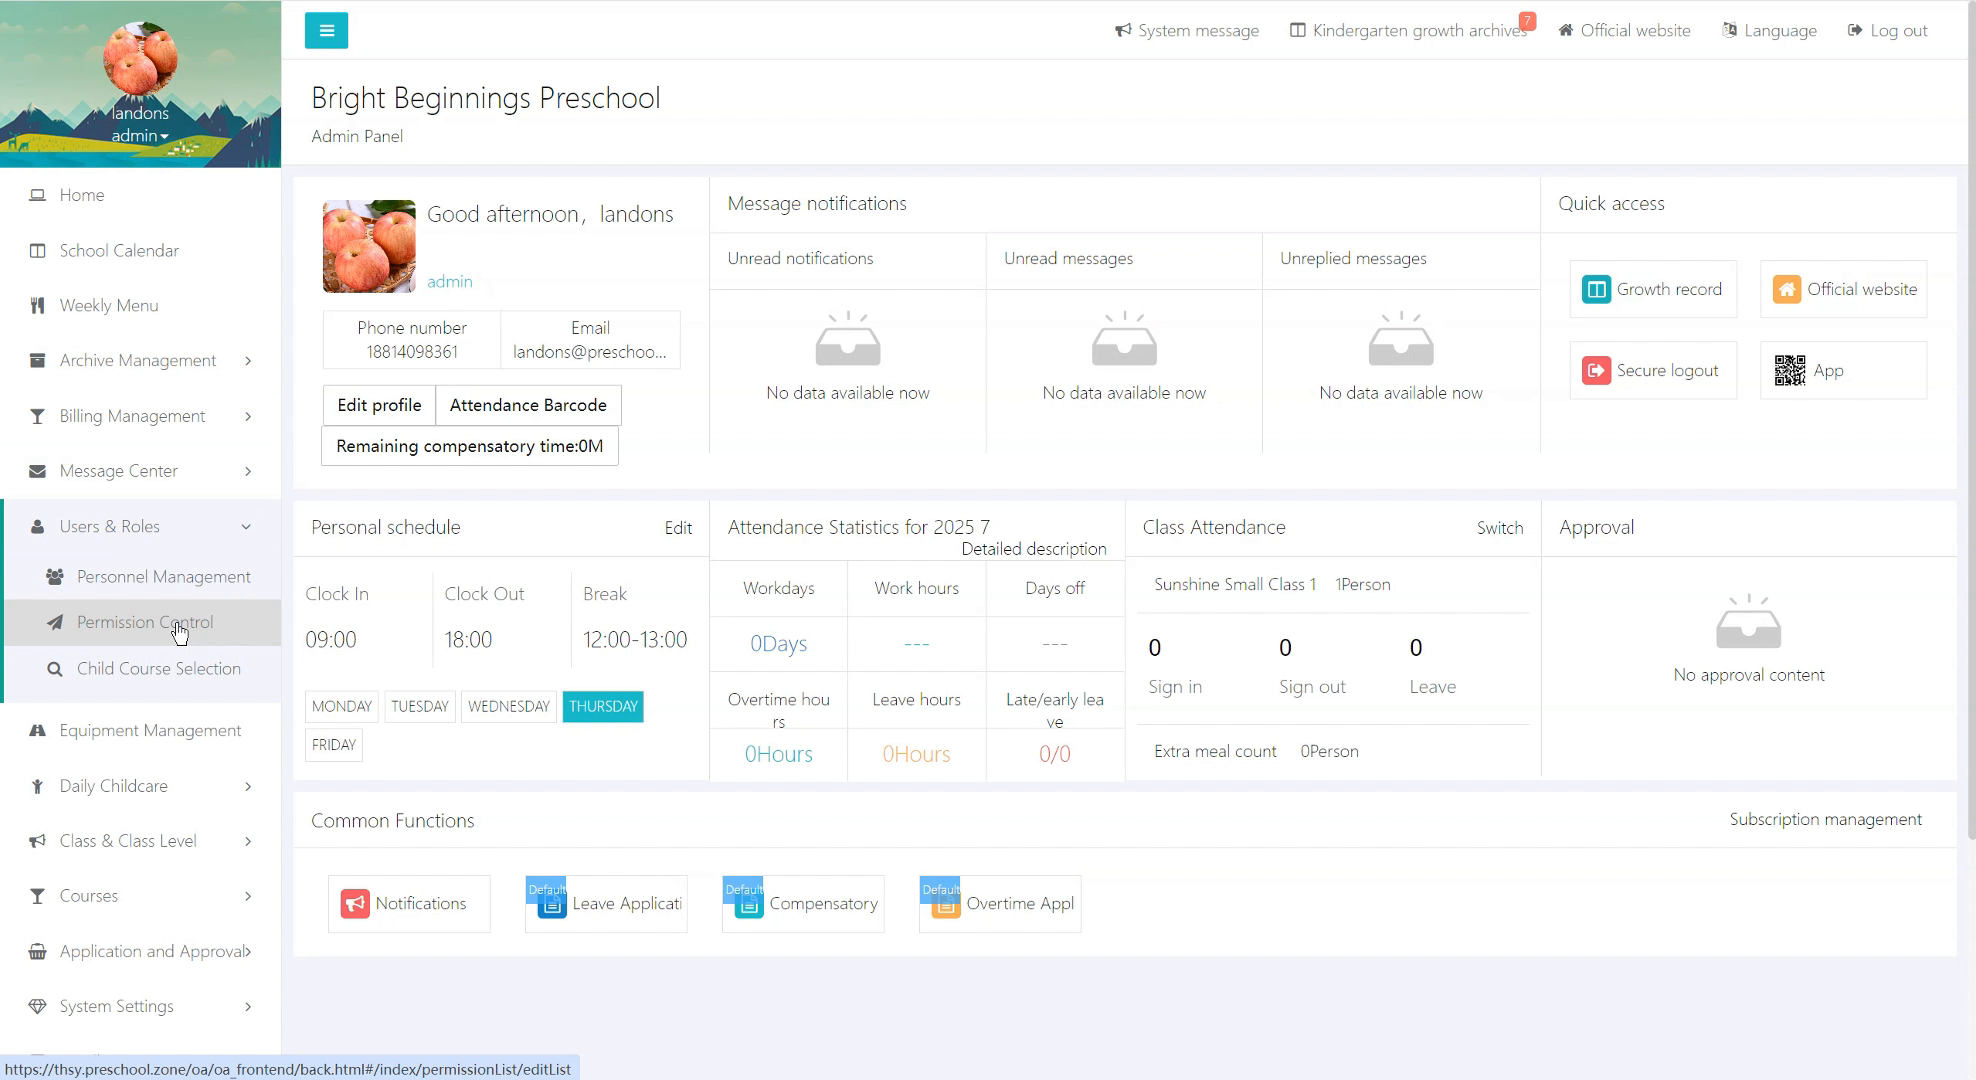Screen dimensions: 1976x1080
Task: Open the Growth record quick access icon
Action: pyautogui.click(x=1596, y=290)
